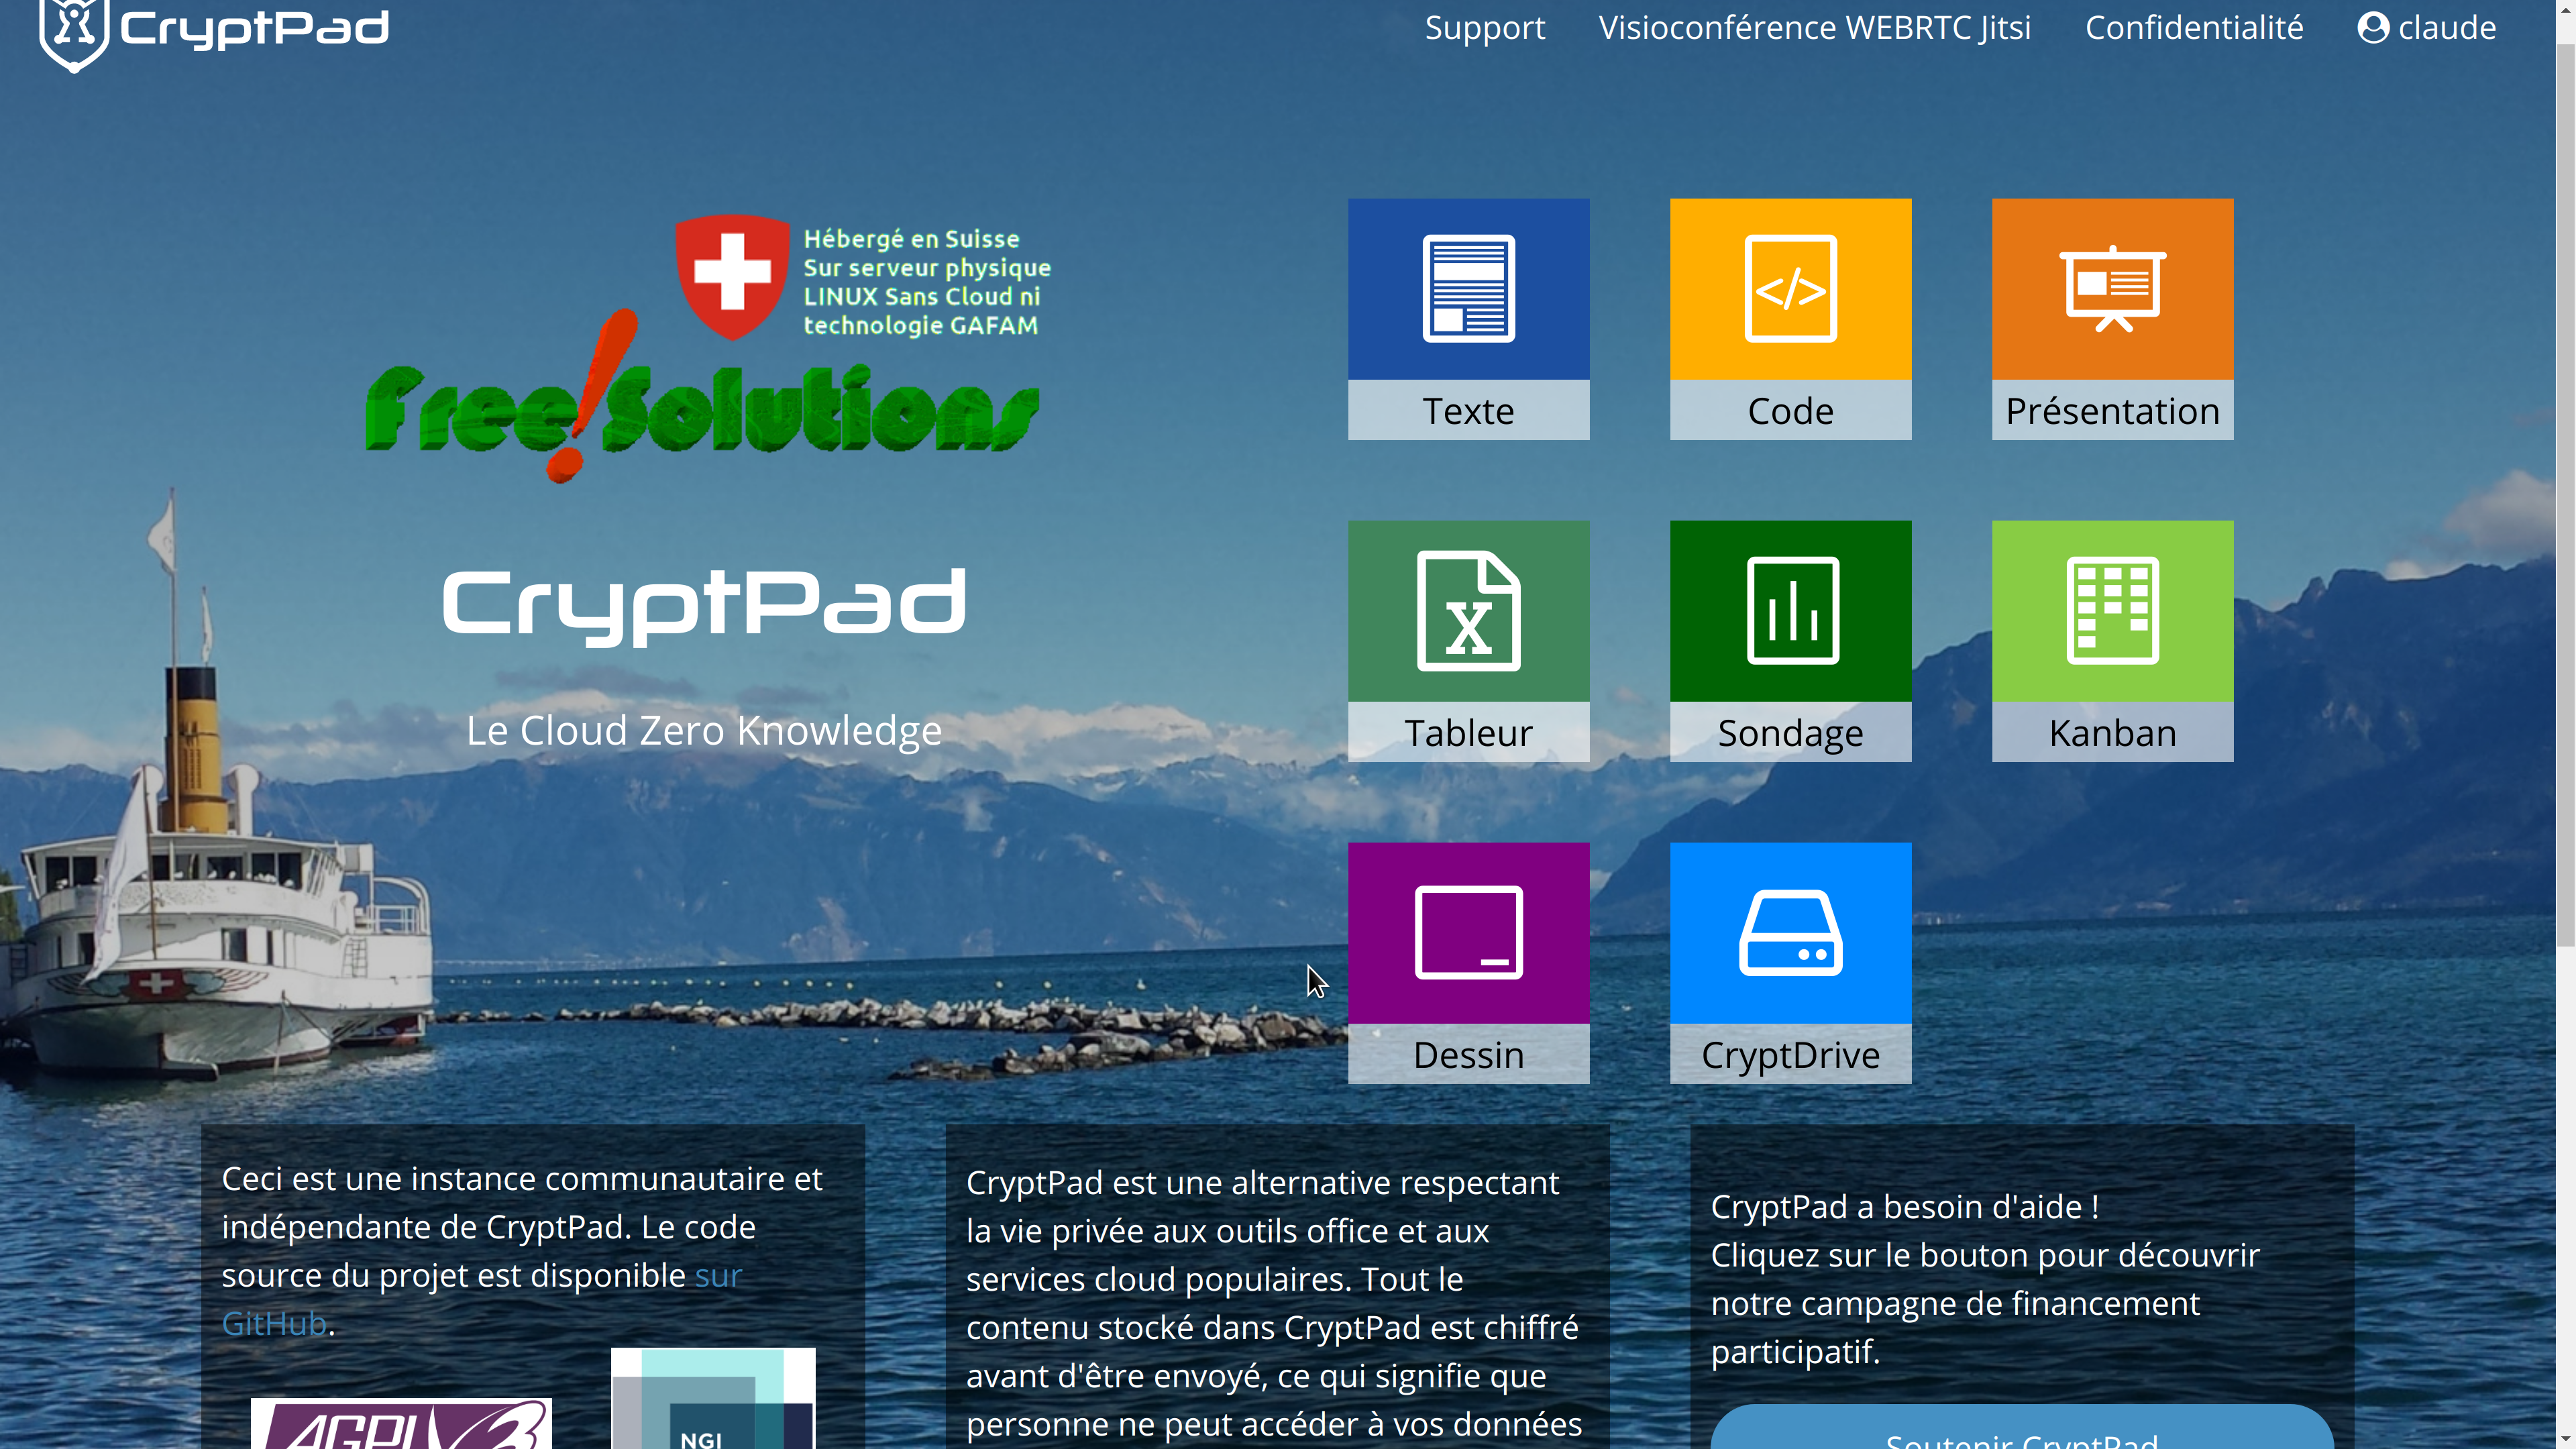The height and width of the screenshot is (1449, 2576).
Task: Click the AGPLv3 license logo
Action: click(x=401, y=1424)
